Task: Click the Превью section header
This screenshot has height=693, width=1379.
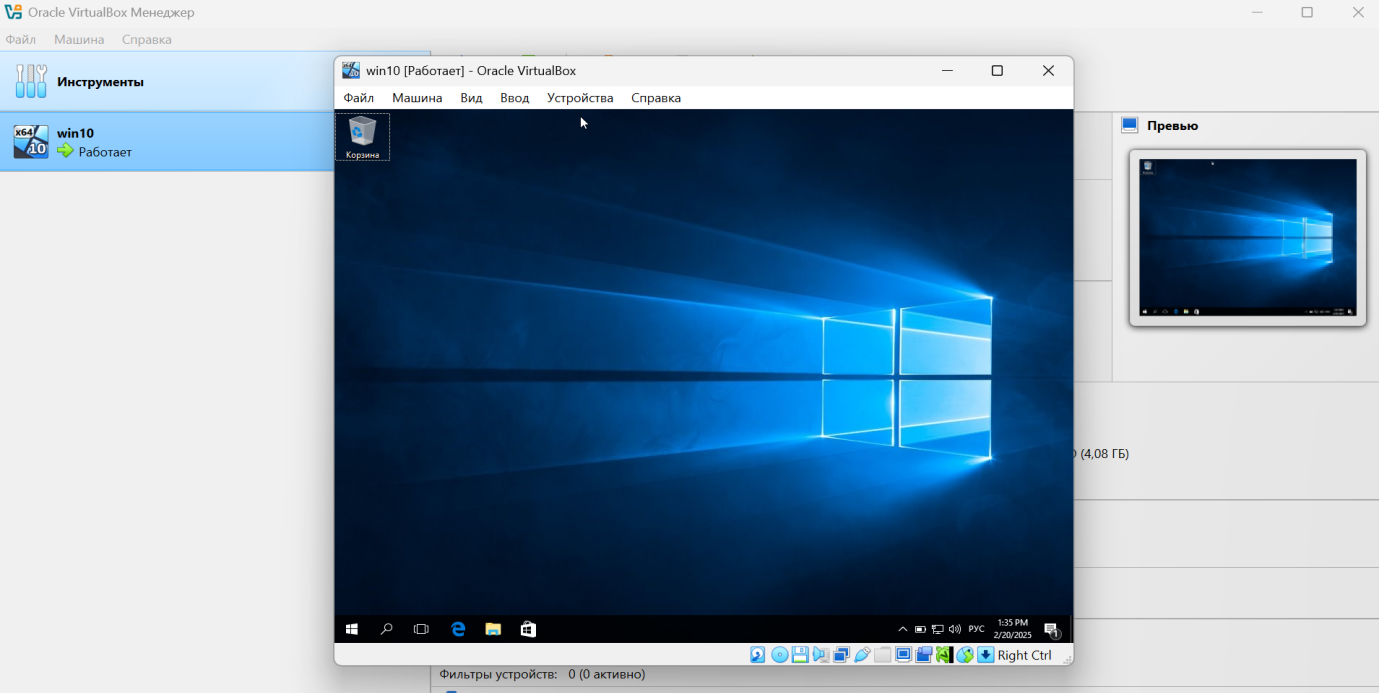Action: (x=1172, y=126)
